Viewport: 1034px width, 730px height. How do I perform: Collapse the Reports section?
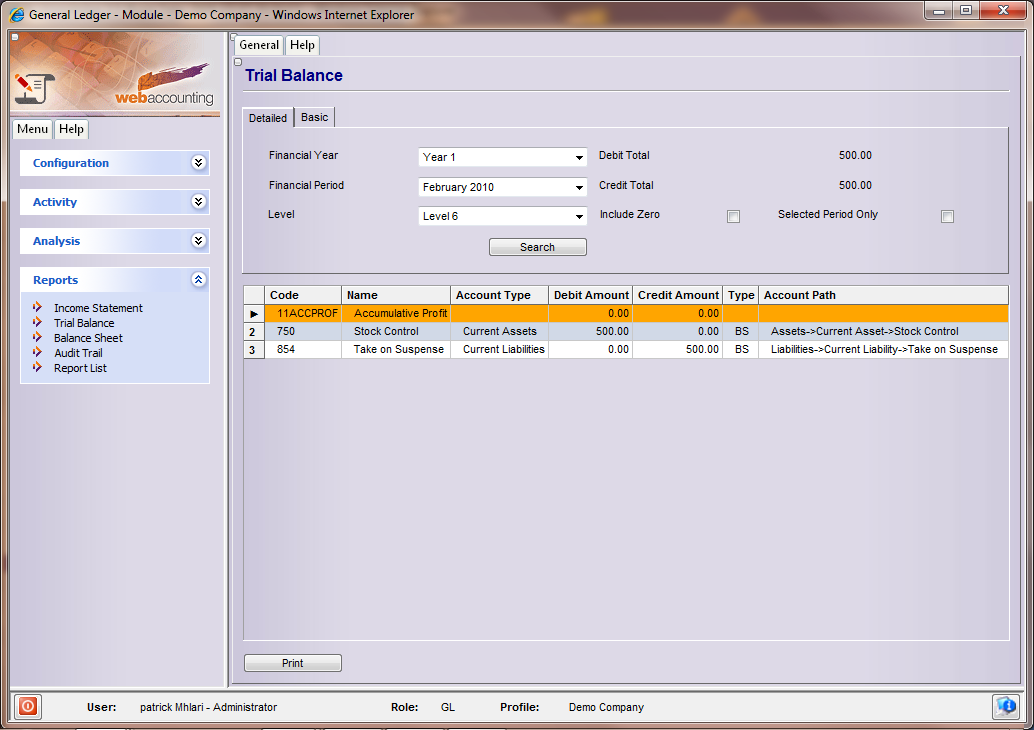198,280
